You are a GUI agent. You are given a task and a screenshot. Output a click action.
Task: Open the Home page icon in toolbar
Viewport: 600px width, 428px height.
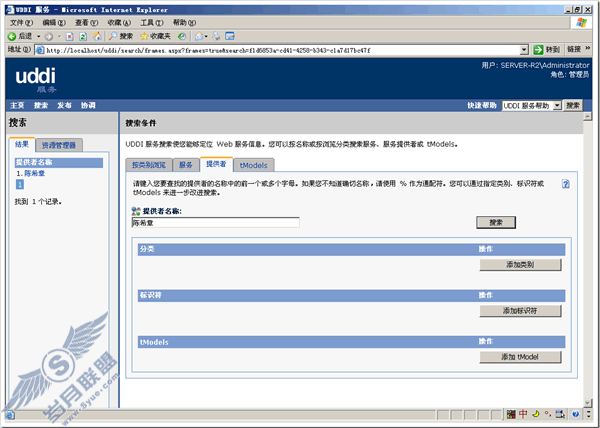point(97,36)
